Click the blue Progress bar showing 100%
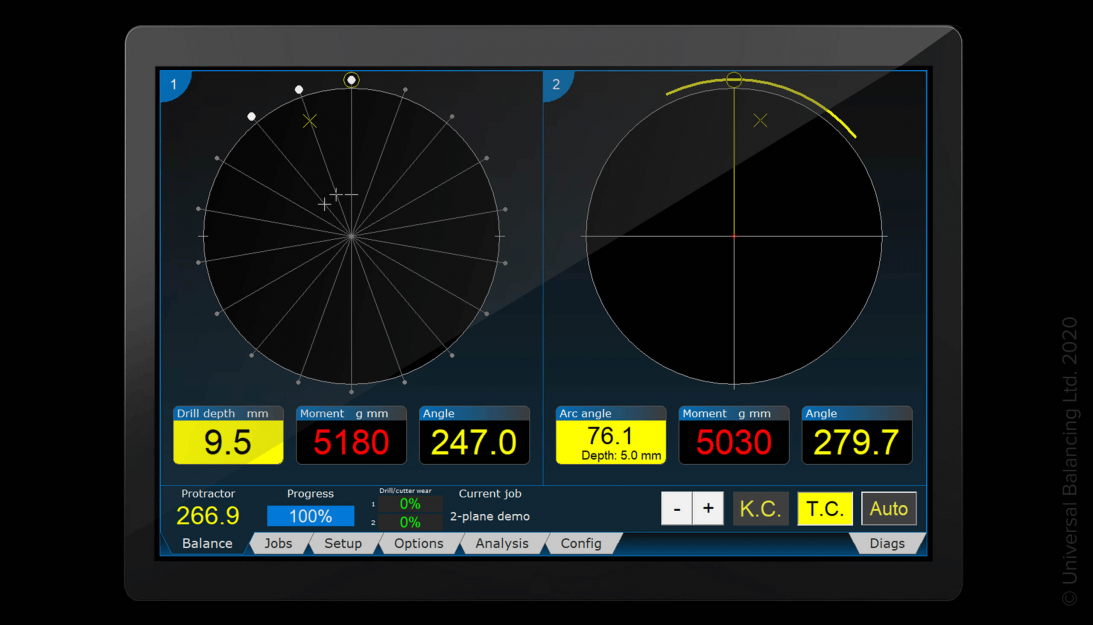The image size is (1093, 625). point(310,516)
